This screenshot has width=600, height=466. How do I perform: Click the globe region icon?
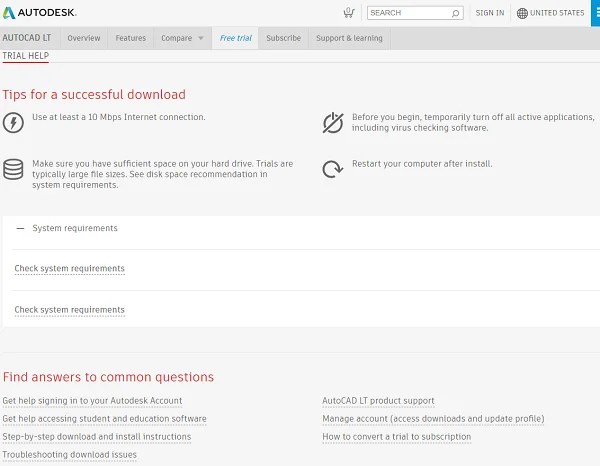[522, 13]
